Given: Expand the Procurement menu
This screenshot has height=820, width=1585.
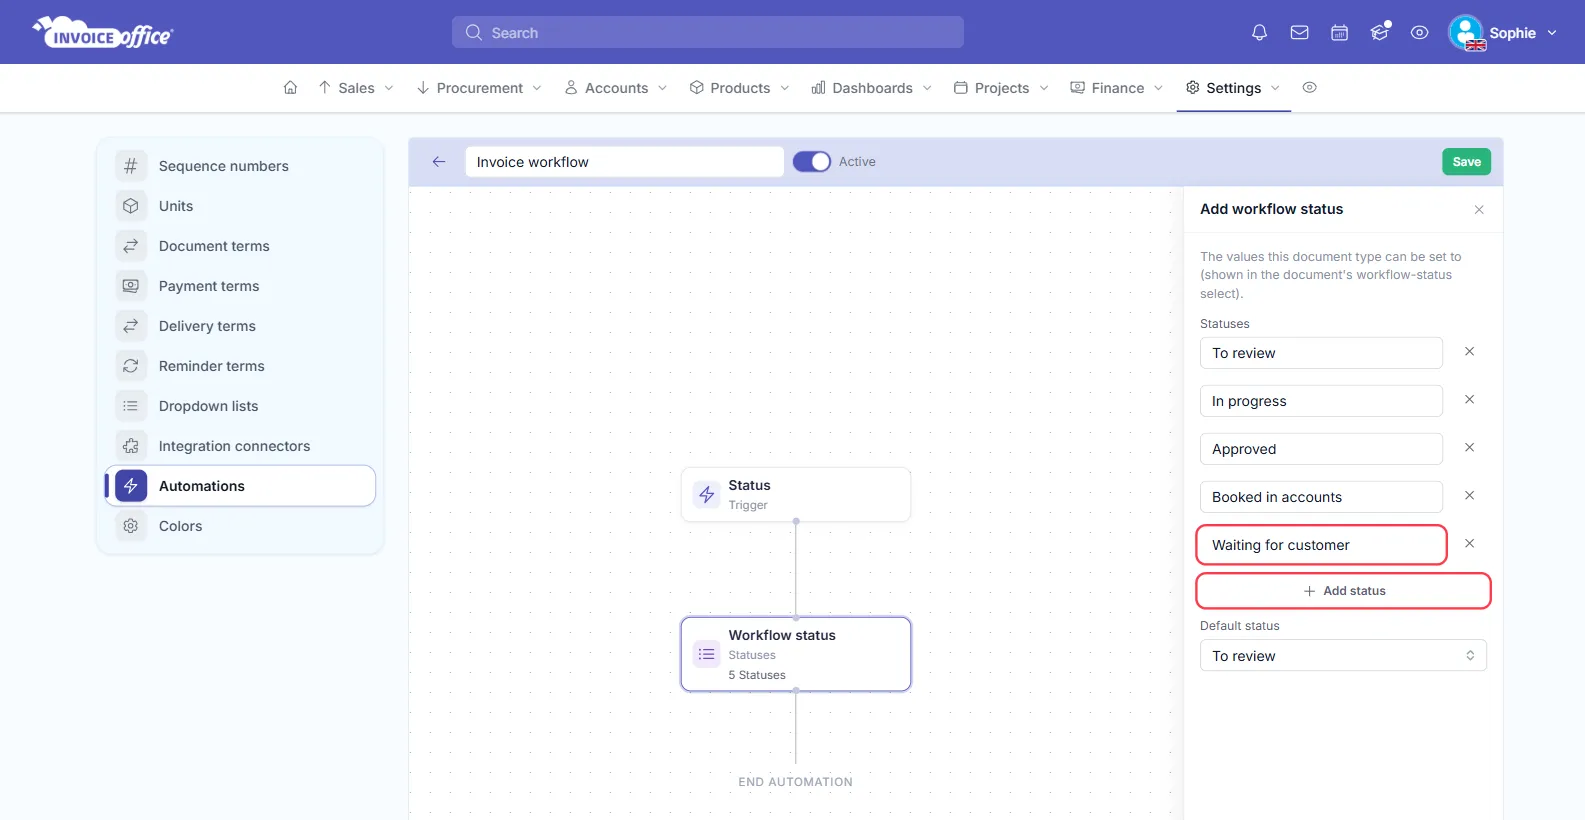Looking at the screenshot, I should [479, 88].
